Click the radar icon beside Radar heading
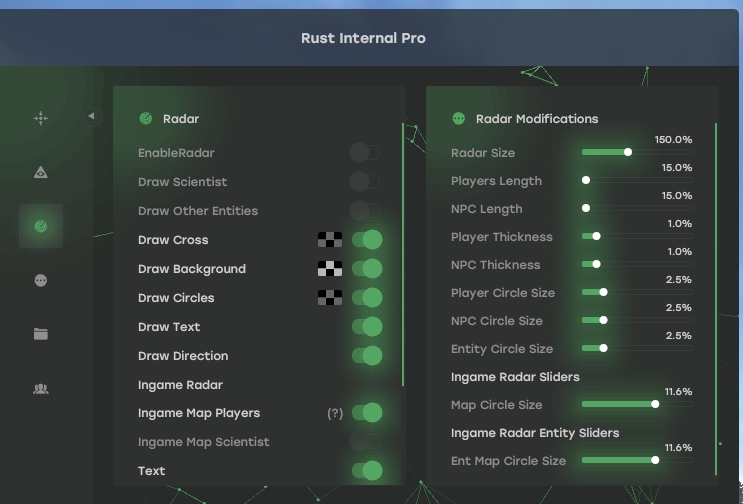The image size is (743, 504). tap(145, 118)
